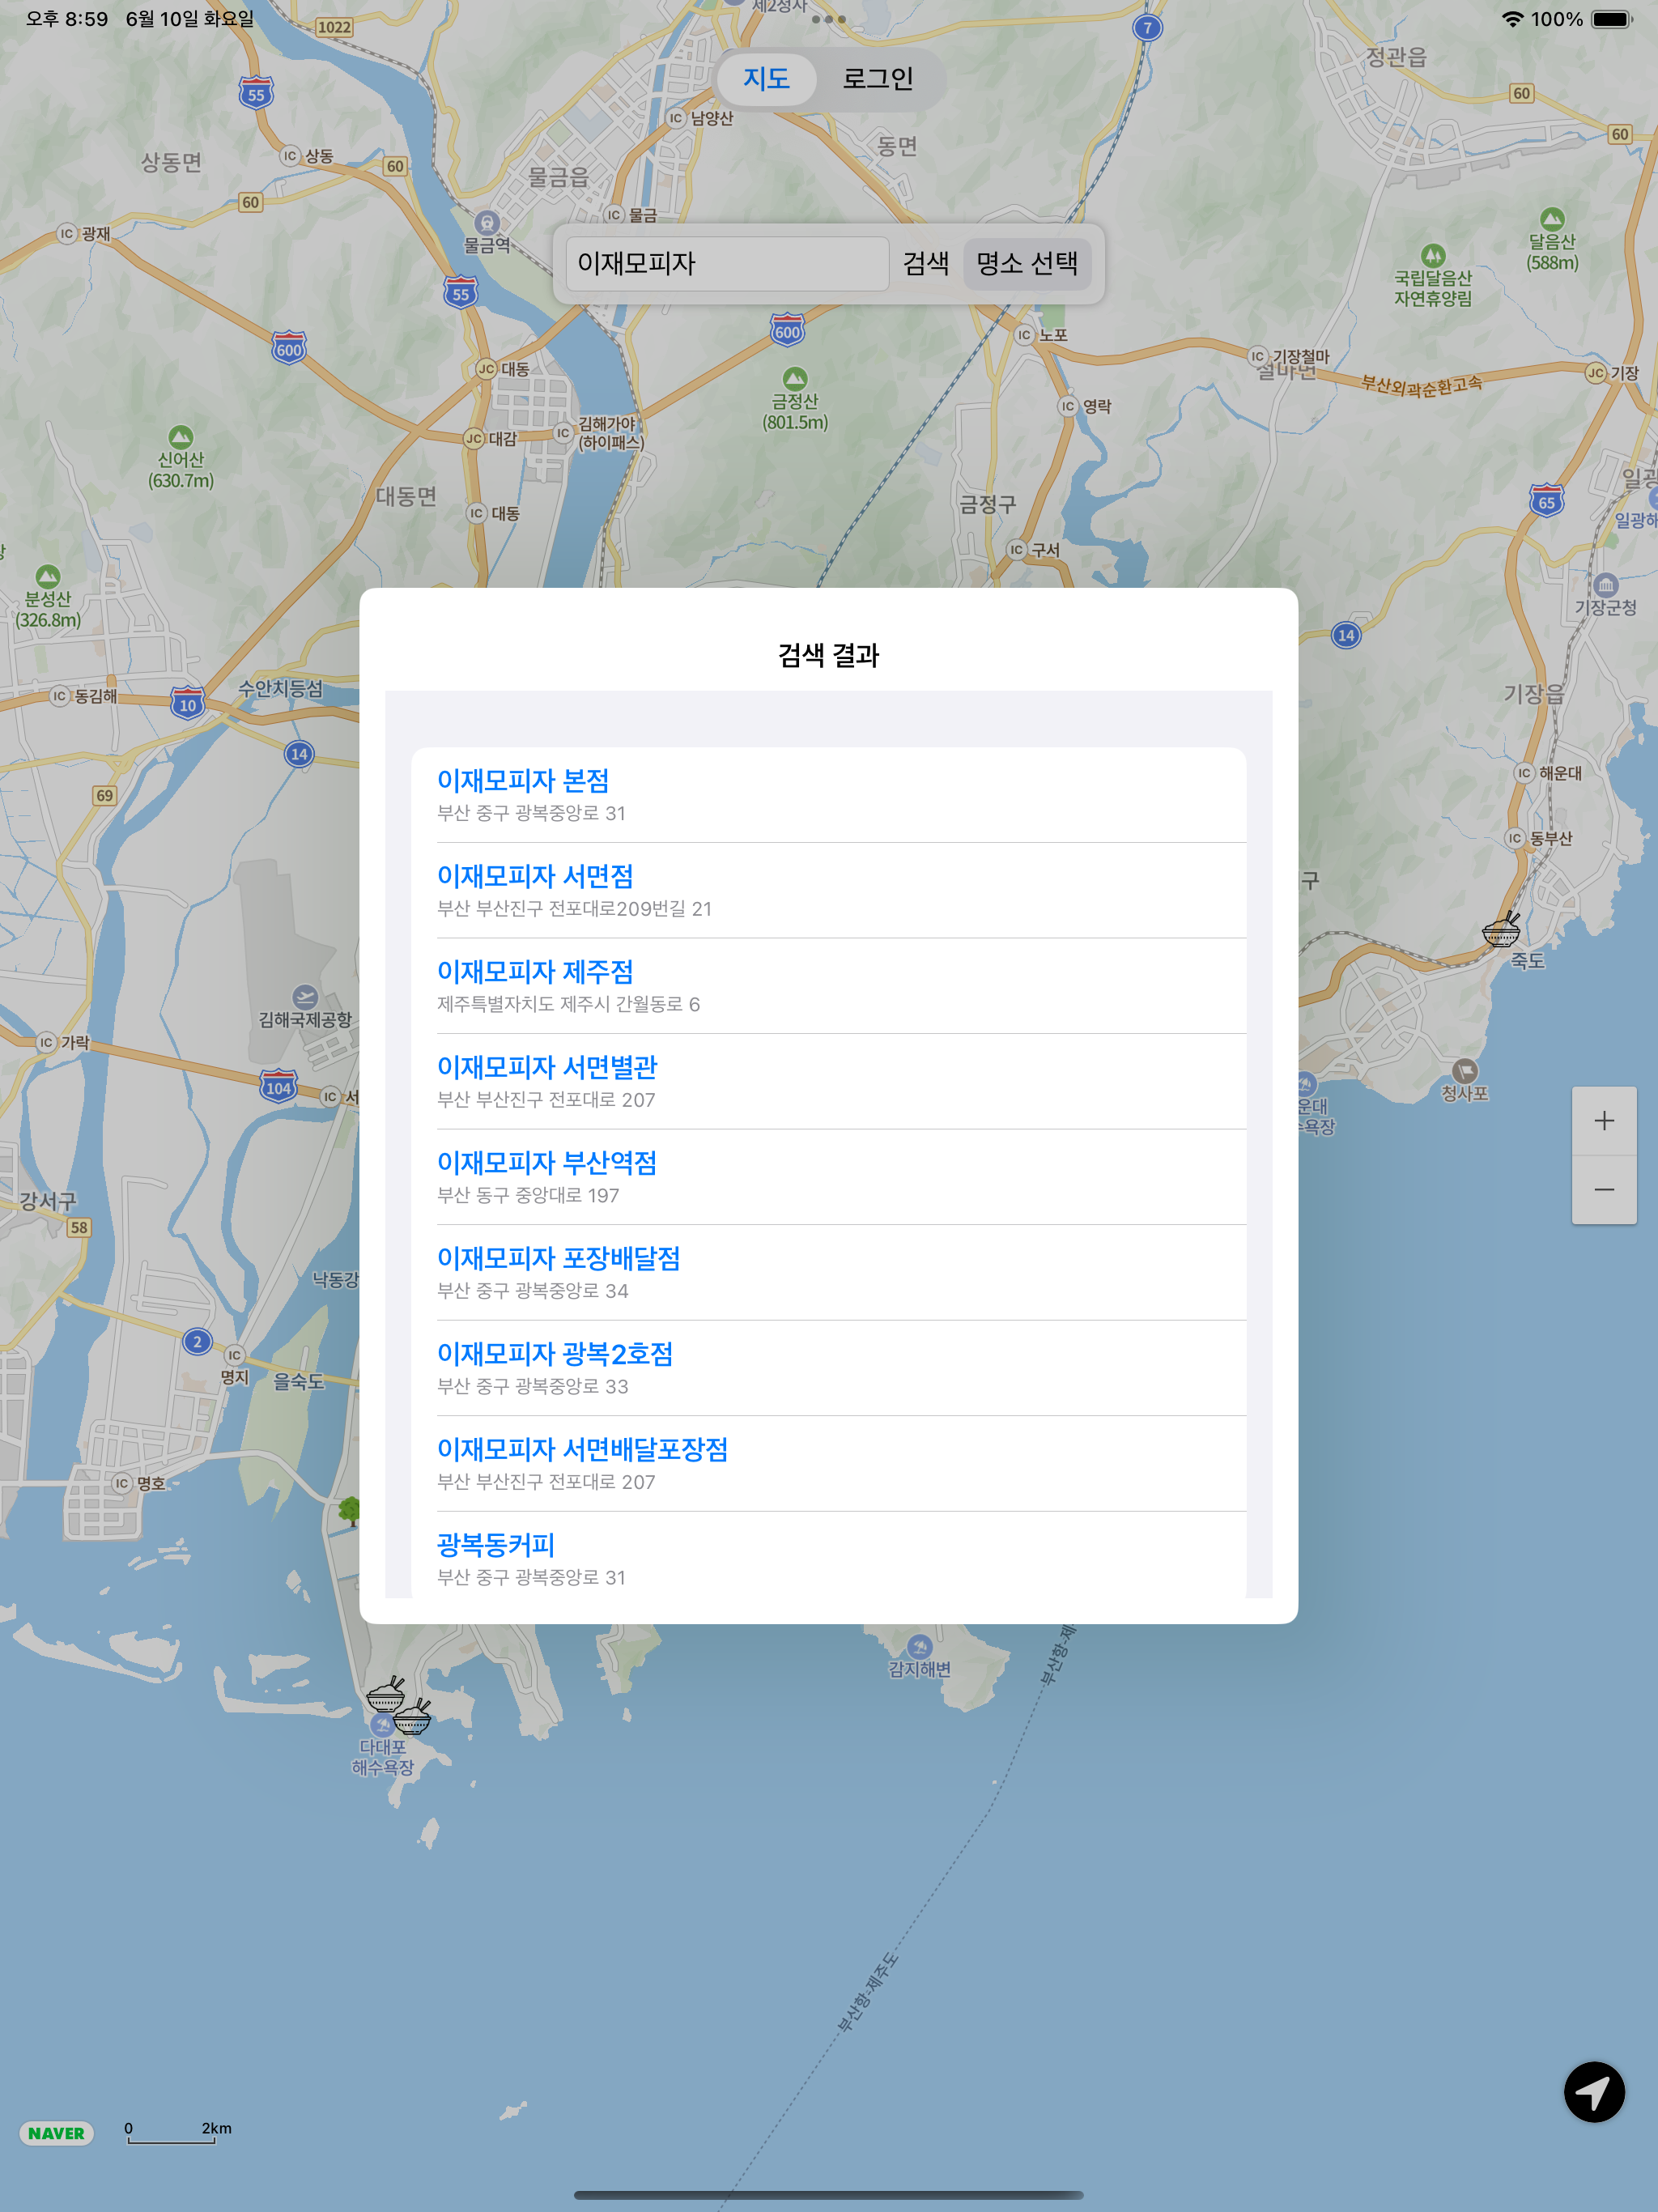1658x2212 pixels.
Task: Tap the 신어산 mountain icon
Action: pyautogui.click(x=181, y=437)
